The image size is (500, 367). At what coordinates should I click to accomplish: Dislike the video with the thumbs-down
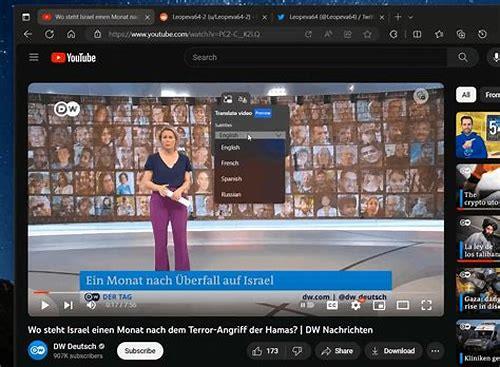click(x=297, y=351)
